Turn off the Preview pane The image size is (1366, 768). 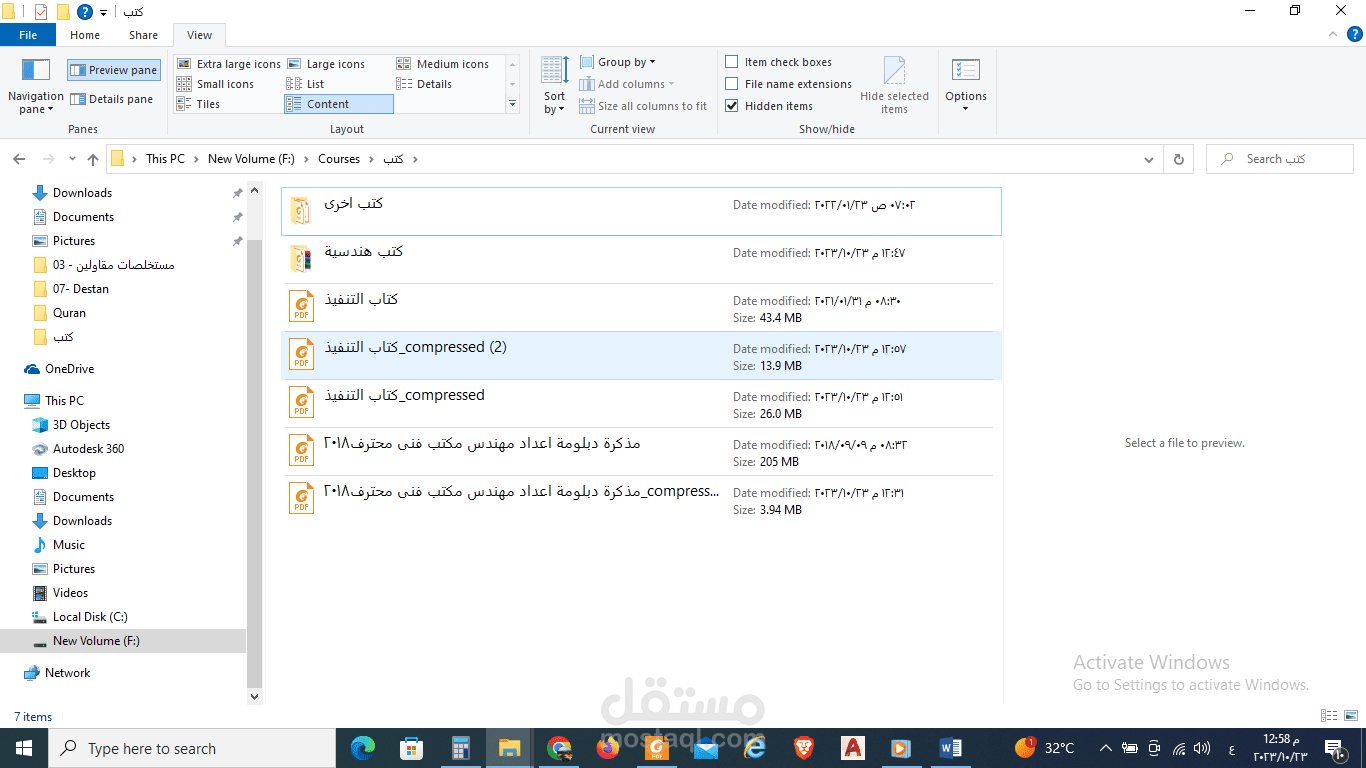[113, 70]
